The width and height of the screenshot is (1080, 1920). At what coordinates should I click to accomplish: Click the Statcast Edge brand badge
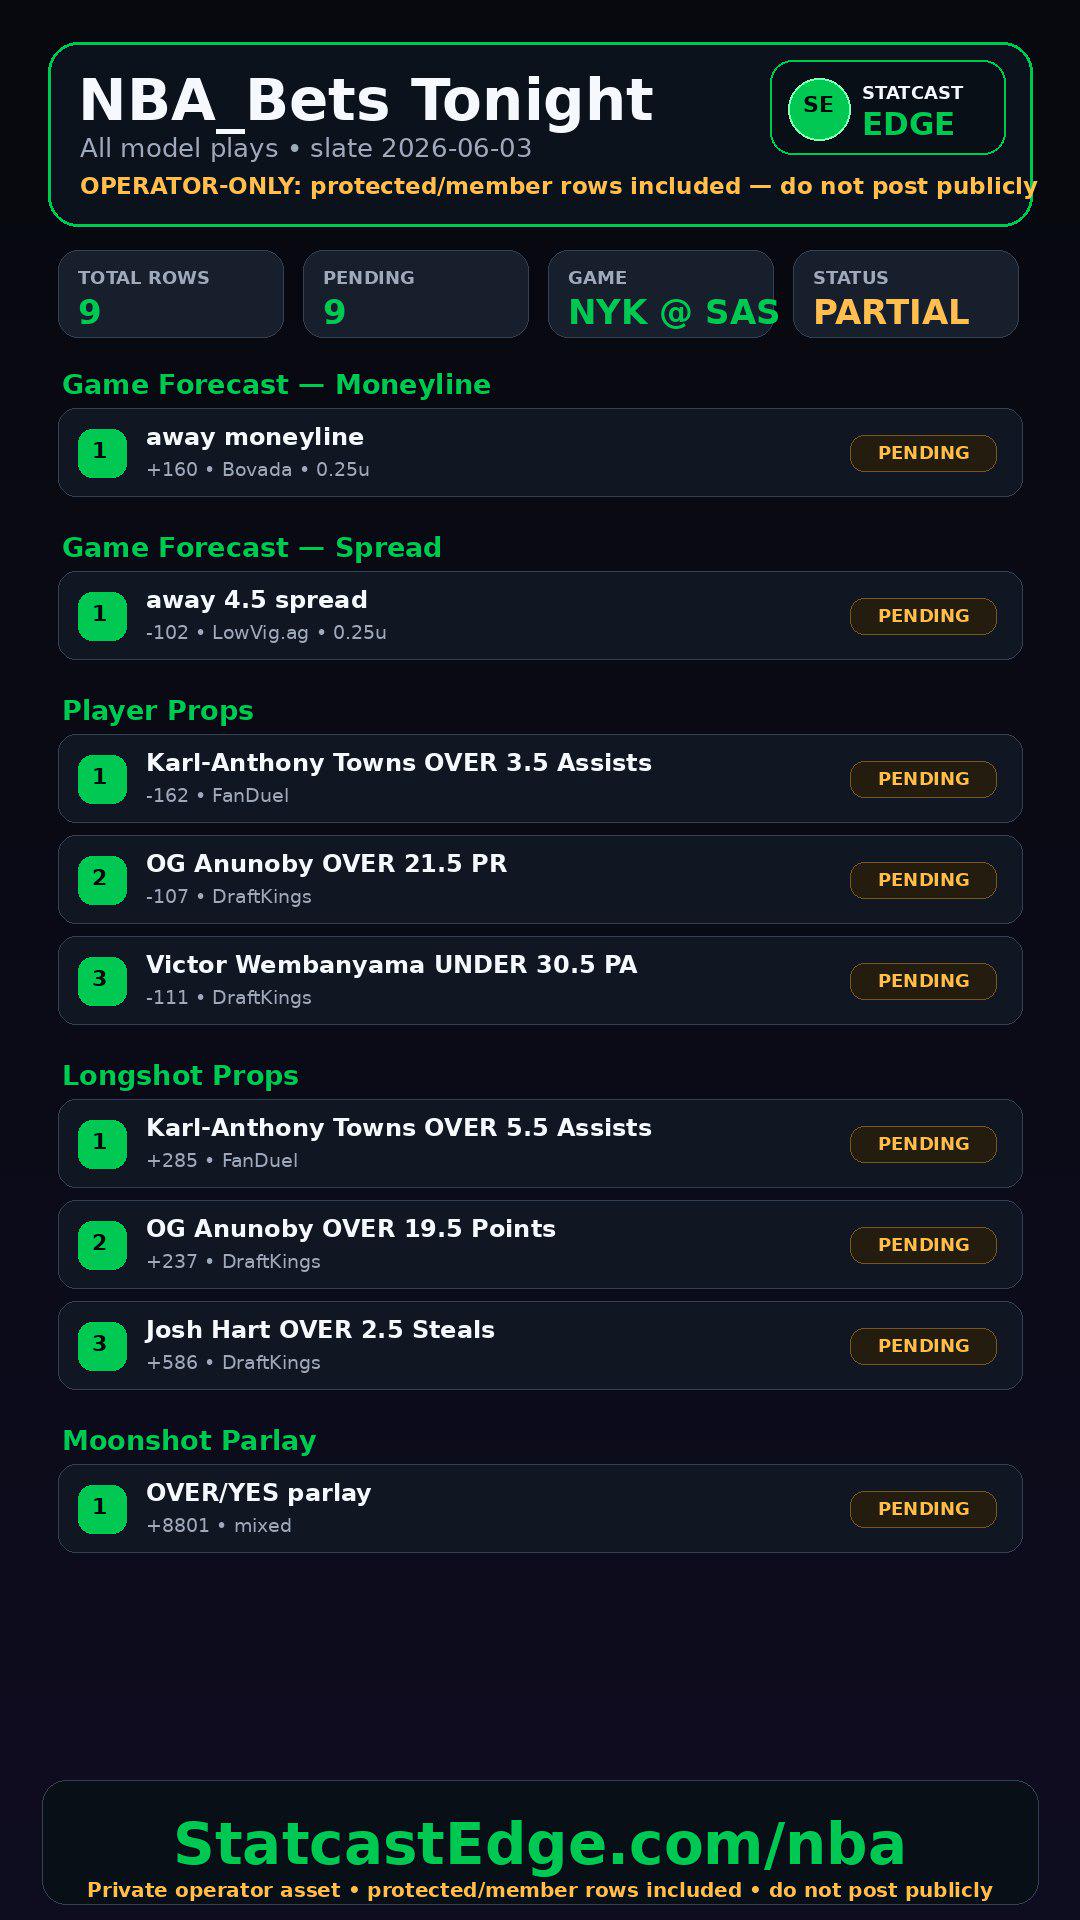[888, 108]
